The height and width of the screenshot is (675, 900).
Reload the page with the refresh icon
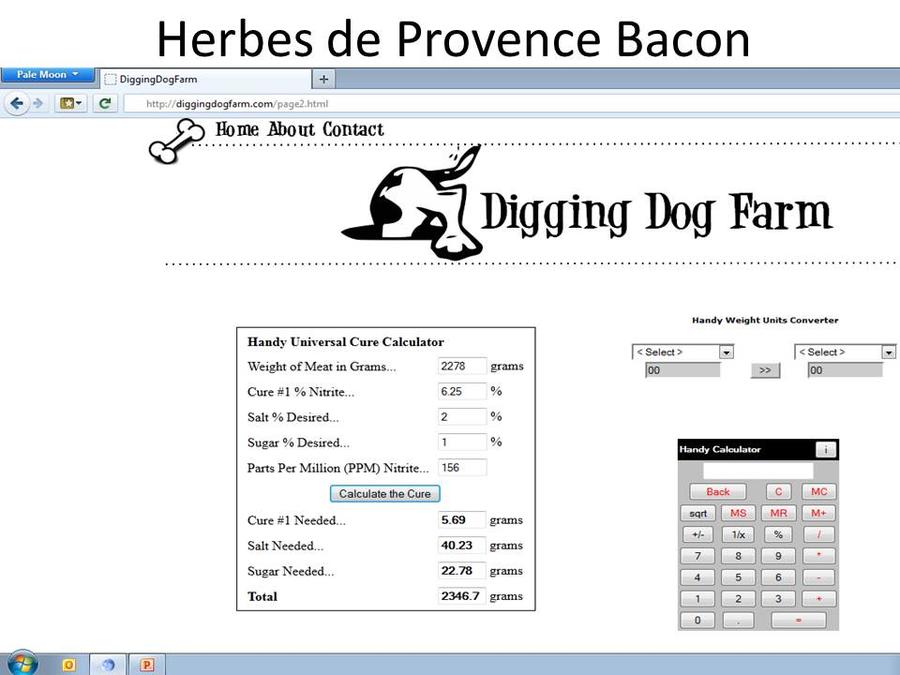coord(104,103)
